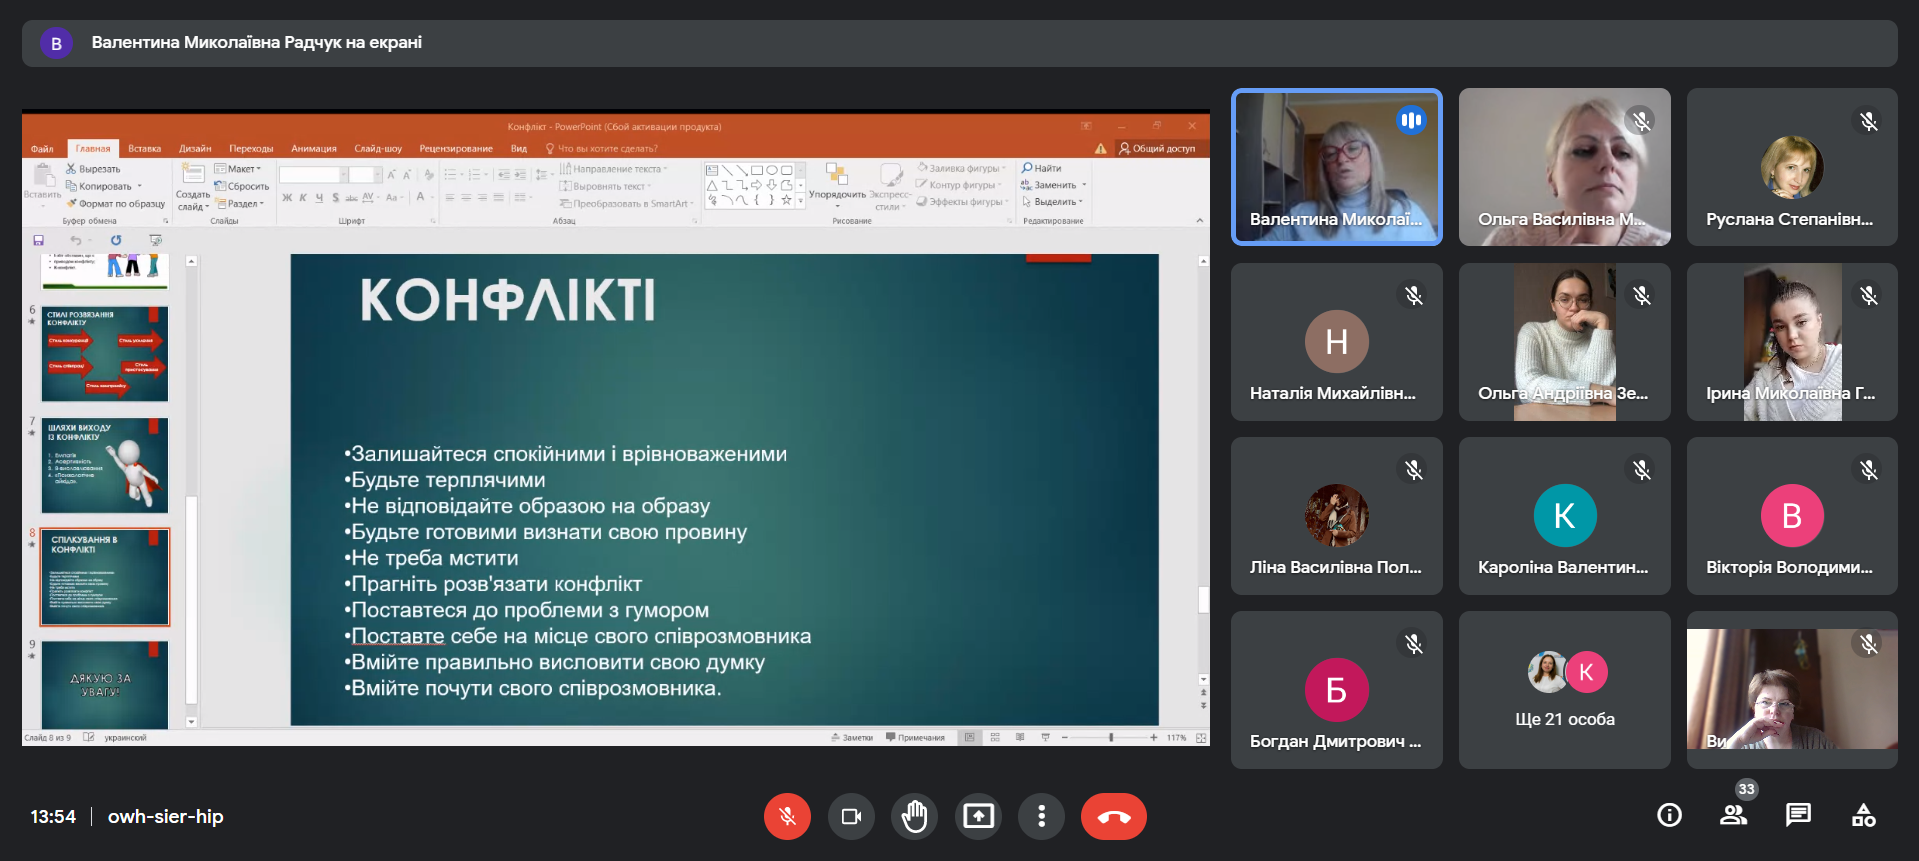Leave the call with red hang-up button
The height and width of the screenshot is (861, 1919).
[1114, 816]
